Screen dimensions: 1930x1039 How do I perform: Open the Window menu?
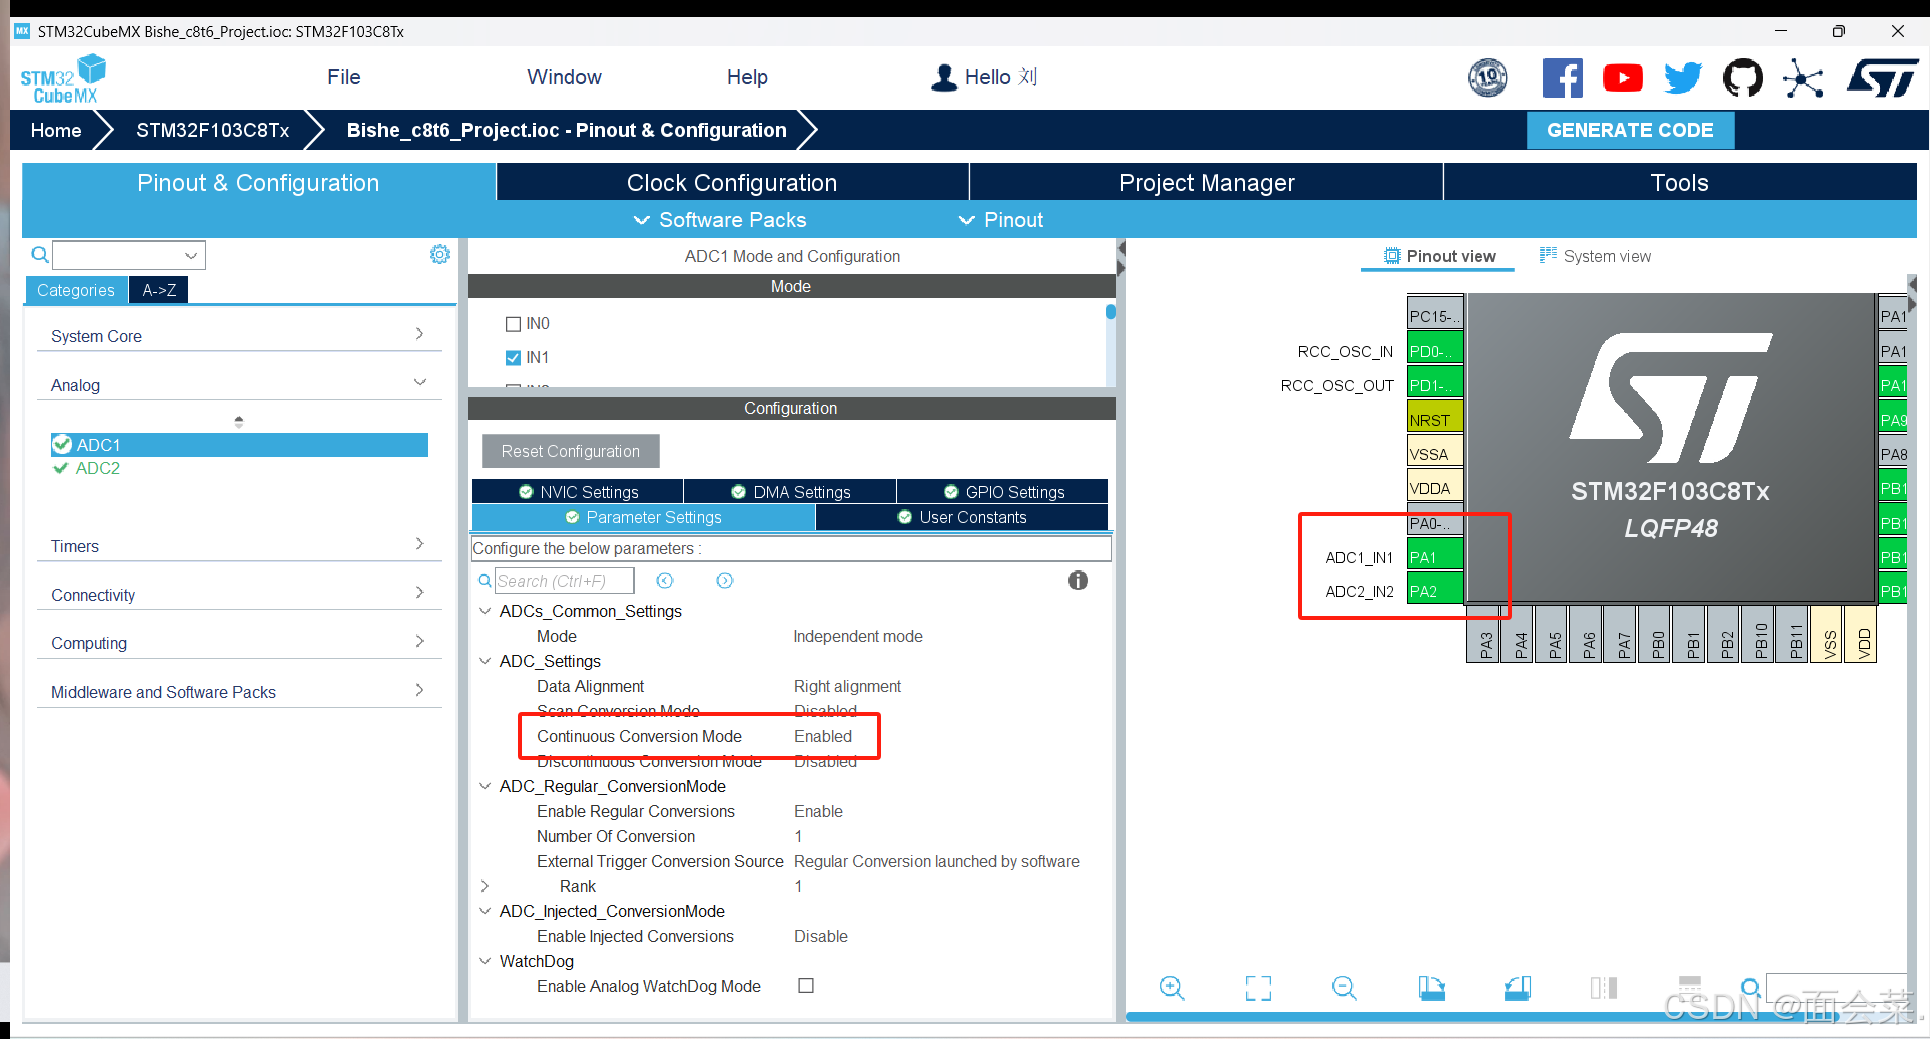[564, 77]
